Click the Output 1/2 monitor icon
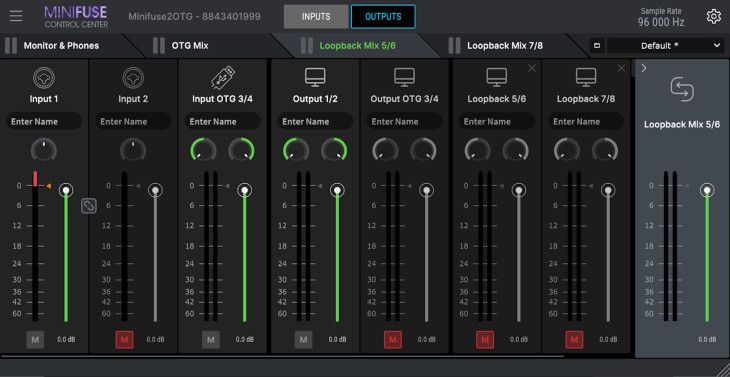730x377 pixels. pos(315,77)
